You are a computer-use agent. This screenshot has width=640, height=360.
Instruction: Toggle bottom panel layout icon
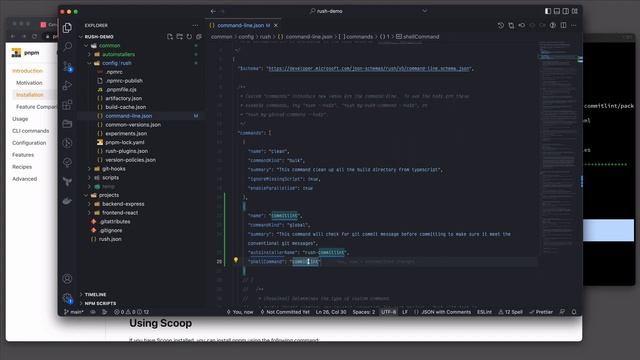557,11
